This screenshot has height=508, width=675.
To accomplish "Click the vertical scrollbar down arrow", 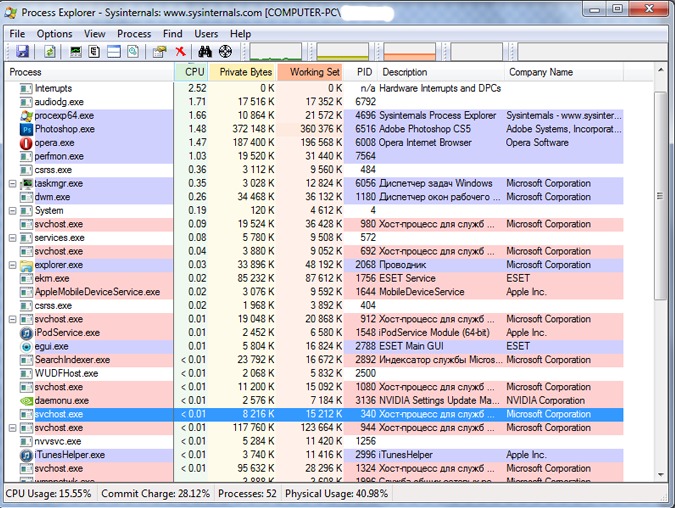I will (659, 474).
